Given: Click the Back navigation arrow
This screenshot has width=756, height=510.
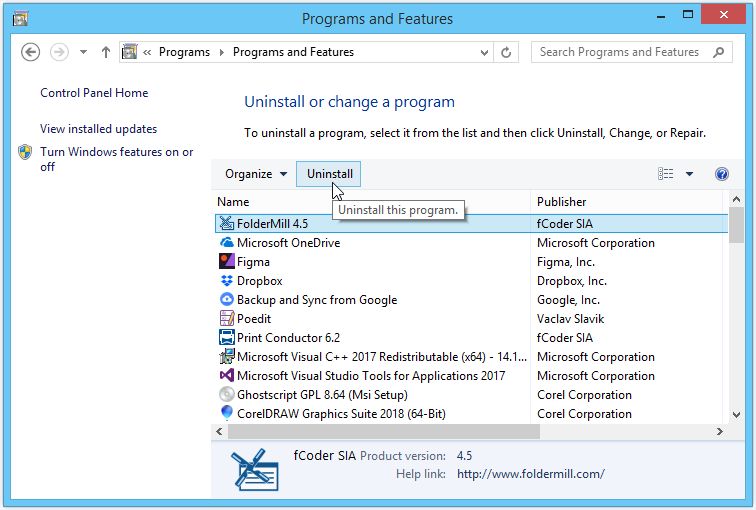Looking at the screenshot, I should point(30,52).
